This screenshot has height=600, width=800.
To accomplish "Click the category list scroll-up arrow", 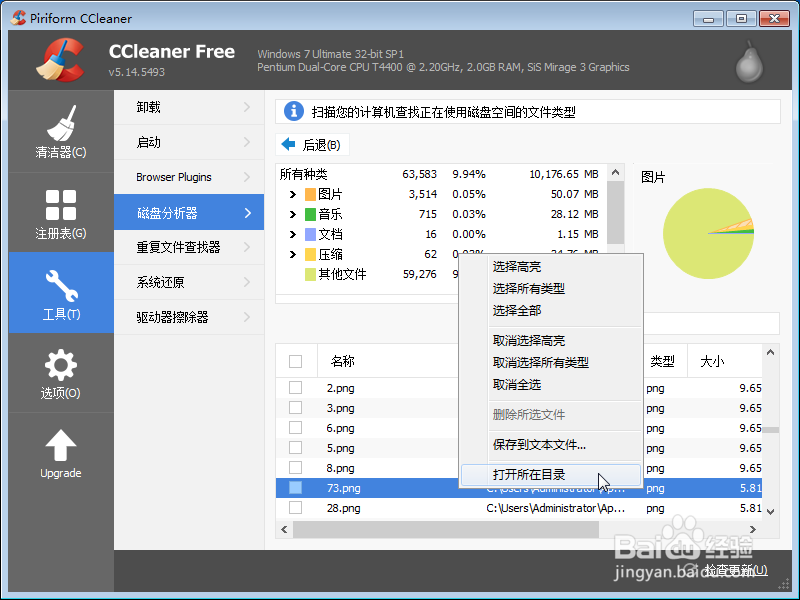I will tap(616, 172).
